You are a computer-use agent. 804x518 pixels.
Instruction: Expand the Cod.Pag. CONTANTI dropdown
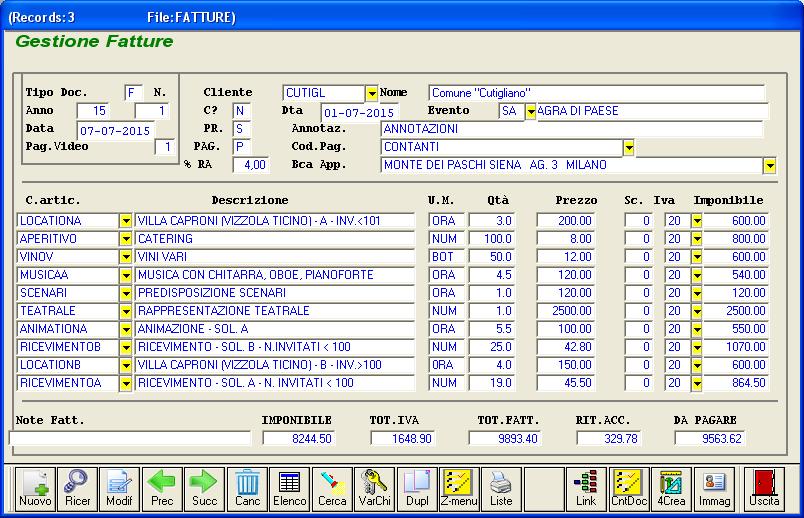[x=629, y=148]
